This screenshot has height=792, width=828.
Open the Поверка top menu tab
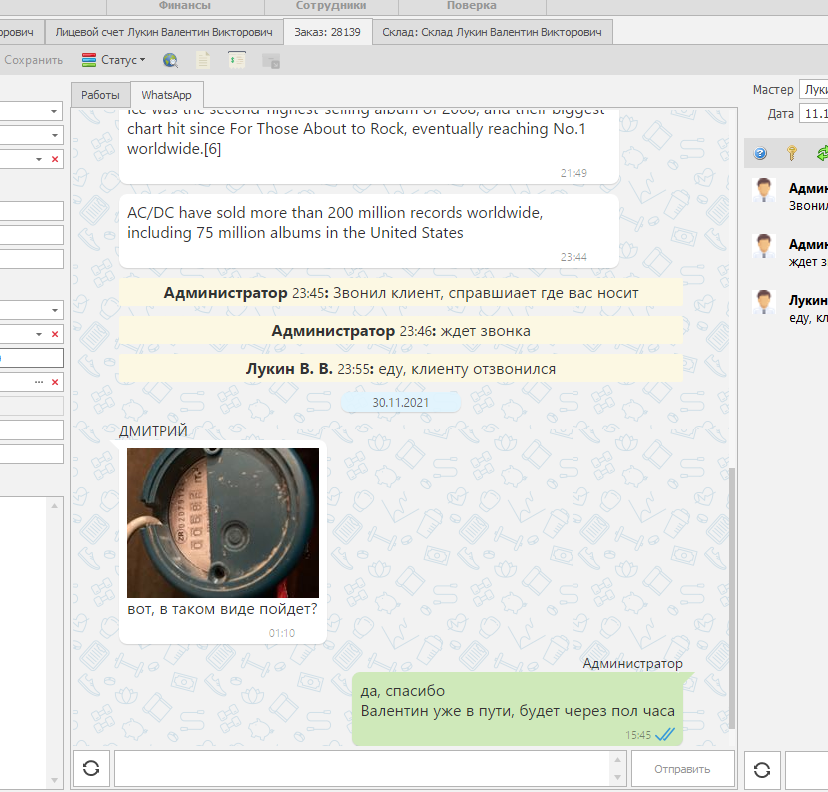472,6
